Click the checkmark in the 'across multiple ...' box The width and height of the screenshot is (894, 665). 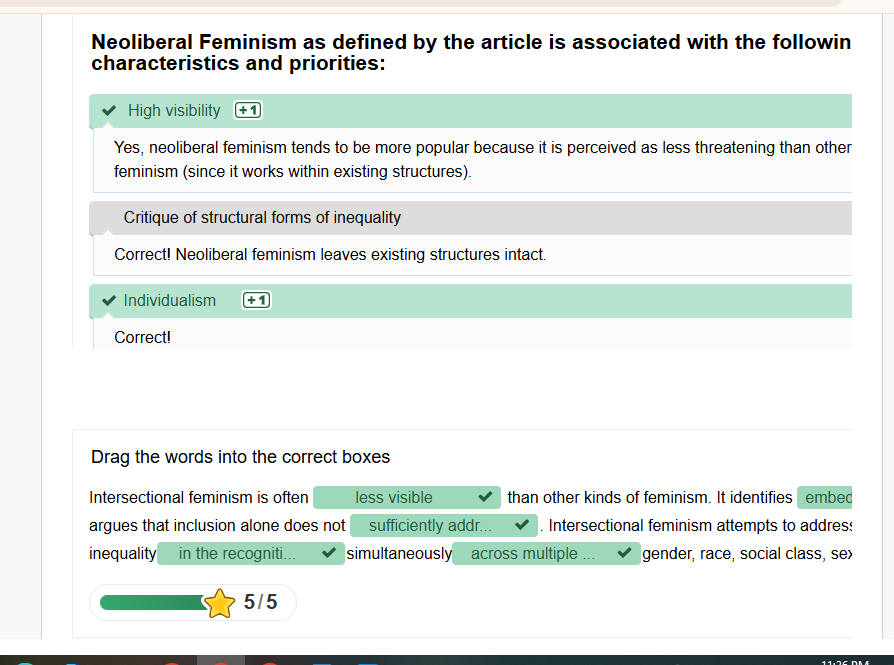coord(625,553)
